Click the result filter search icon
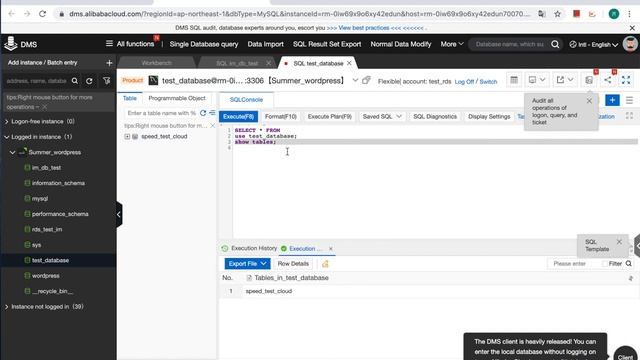The width and height of the screenshot is (640, 360). point(629,264)
